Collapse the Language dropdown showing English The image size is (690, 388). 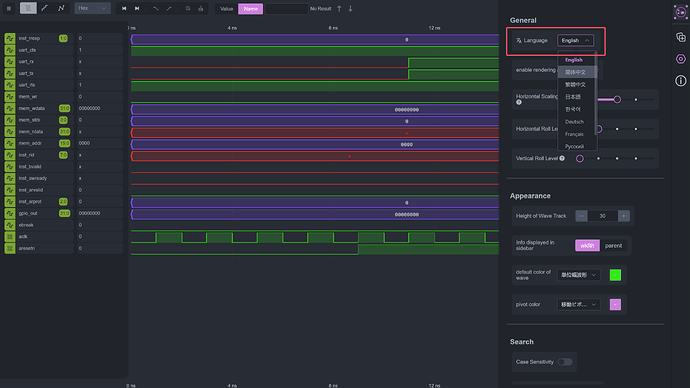coord(575,40)
